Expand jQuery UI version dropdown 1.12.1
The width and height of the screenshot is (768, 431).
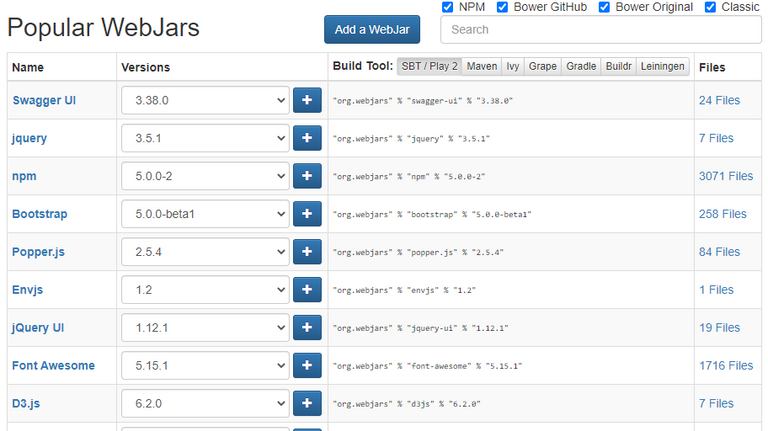click(x=205, y=328)
